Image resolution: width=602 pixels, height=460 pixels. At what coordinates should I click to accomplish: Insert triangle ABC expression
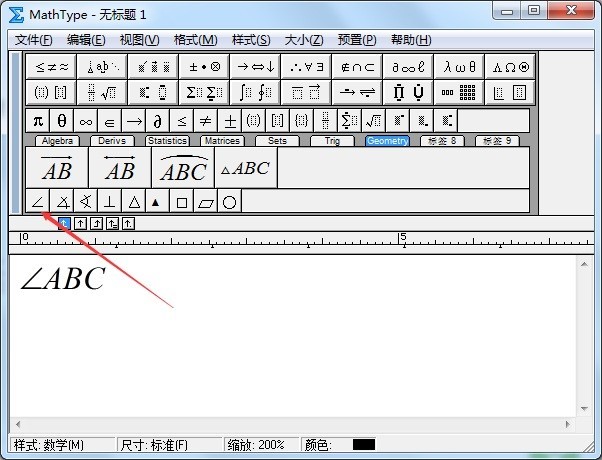point(245,169)
